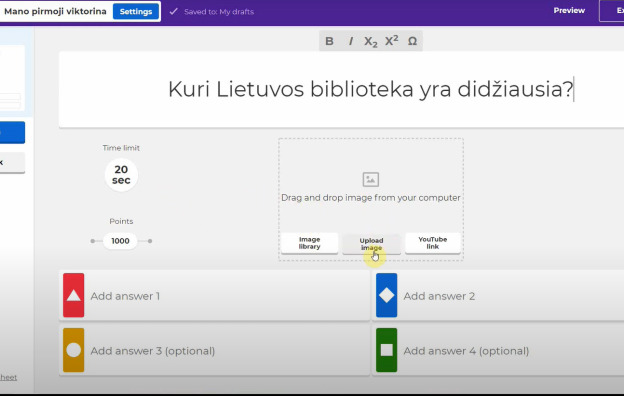The image size is (624, 396).
Task: Click the blue diamond answer icon
Action: 386,295
